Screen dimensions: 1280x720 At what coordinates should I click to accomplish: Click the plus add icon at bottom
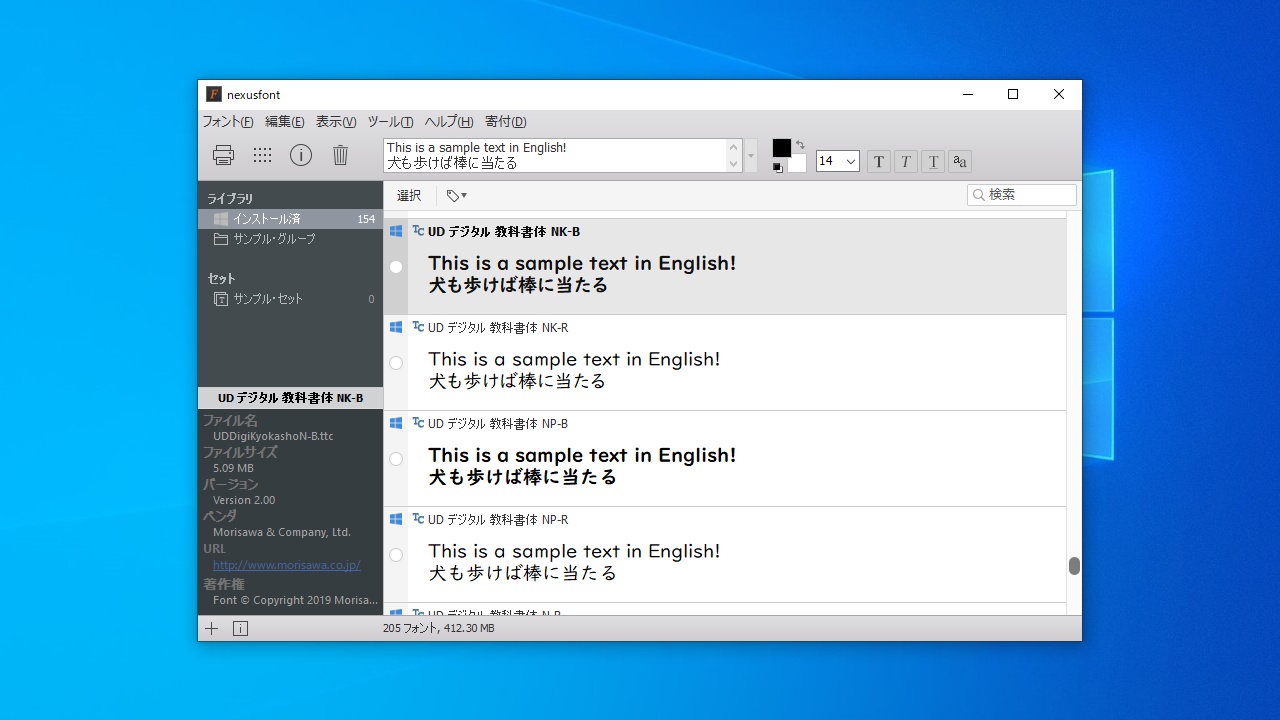pos(212,628)
